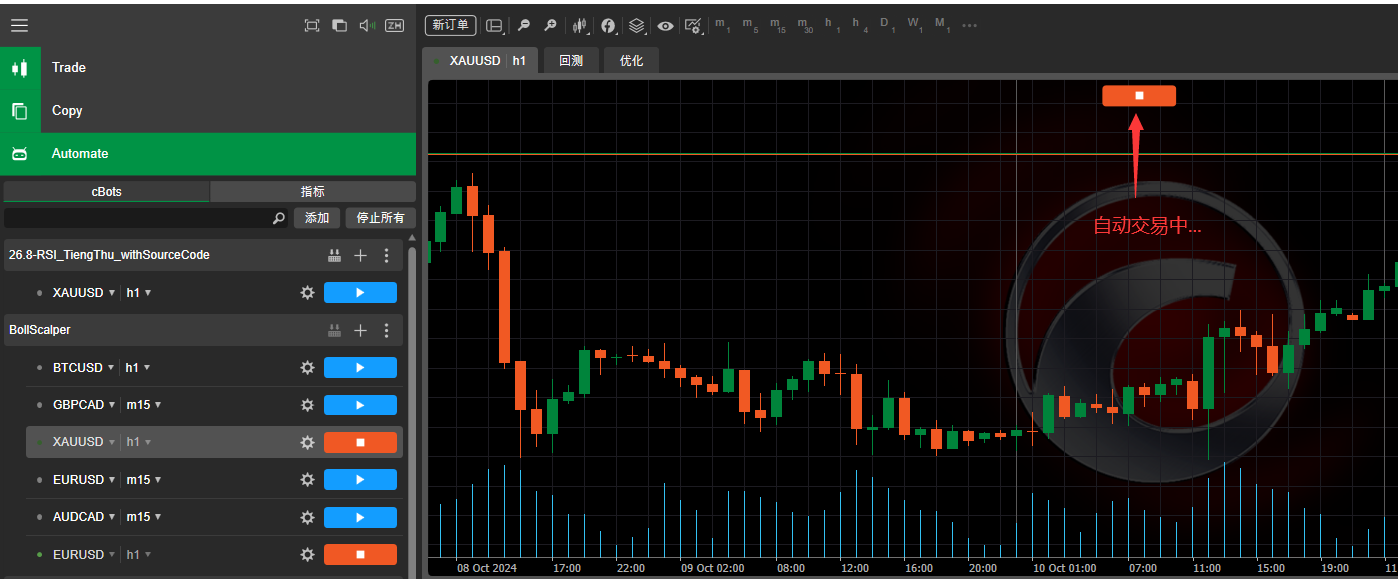Screen dimensions: 1398x579
Task: Select the h4 timeframe
Action: coord(860,25)
